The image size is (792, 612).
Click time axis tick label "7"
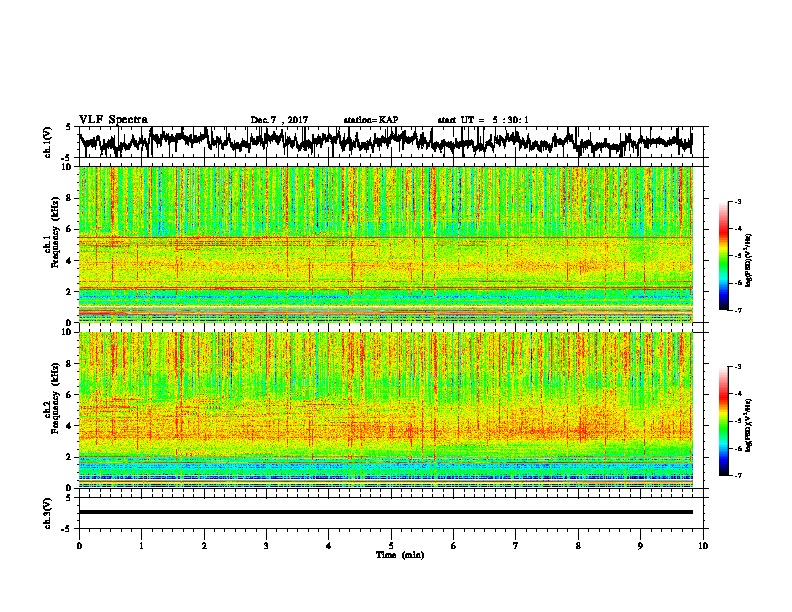tap(516, 546)
